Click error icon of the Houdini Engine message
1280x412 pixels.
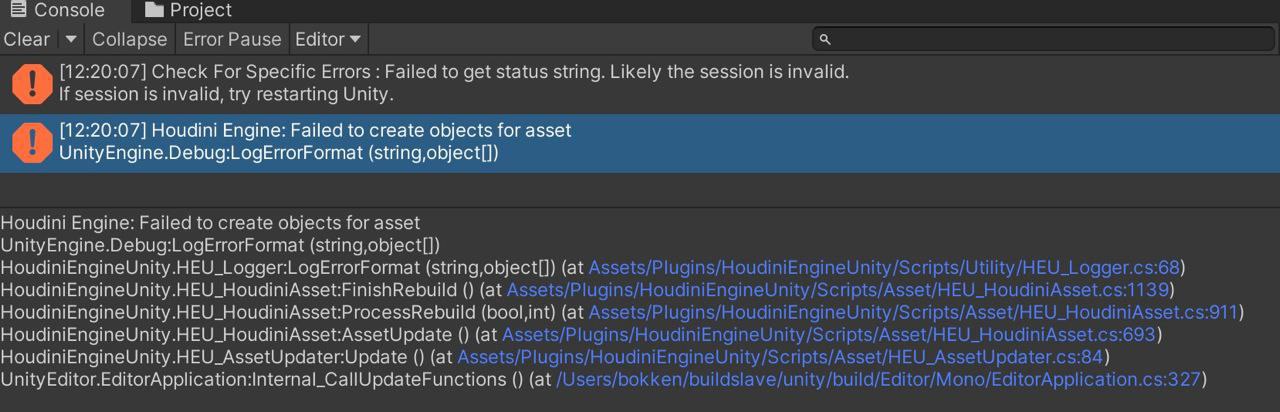[32, 143]
